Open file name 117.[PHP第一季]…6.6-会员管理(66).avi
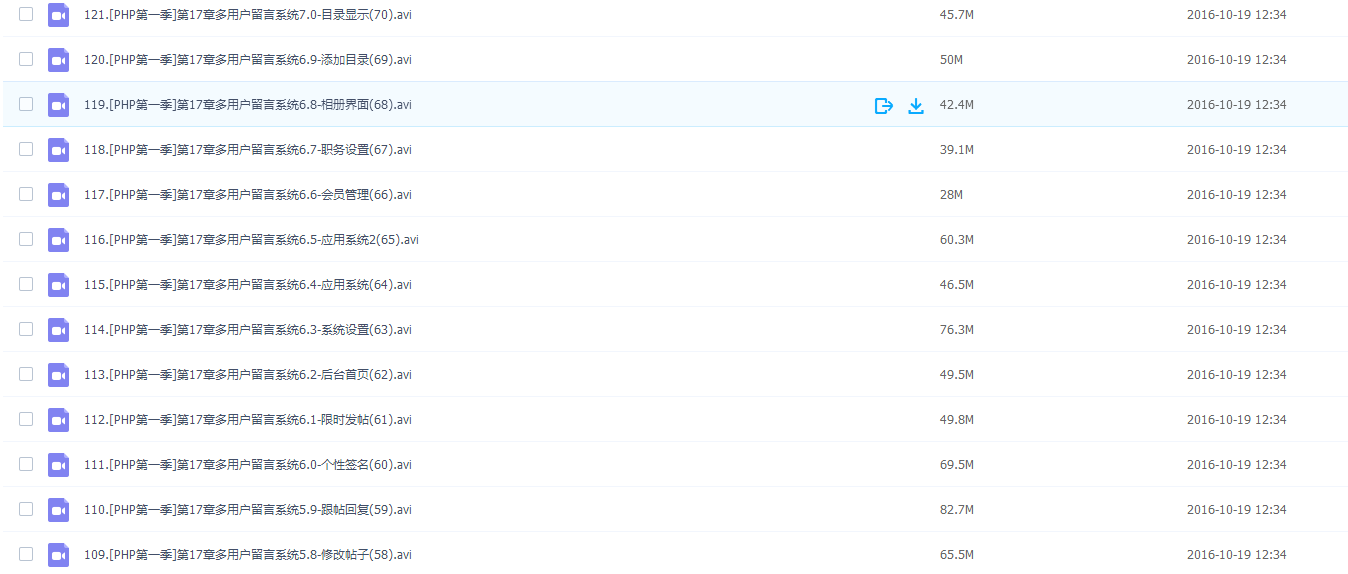The width and height of the screenshot is (1348, 574). 248,195
